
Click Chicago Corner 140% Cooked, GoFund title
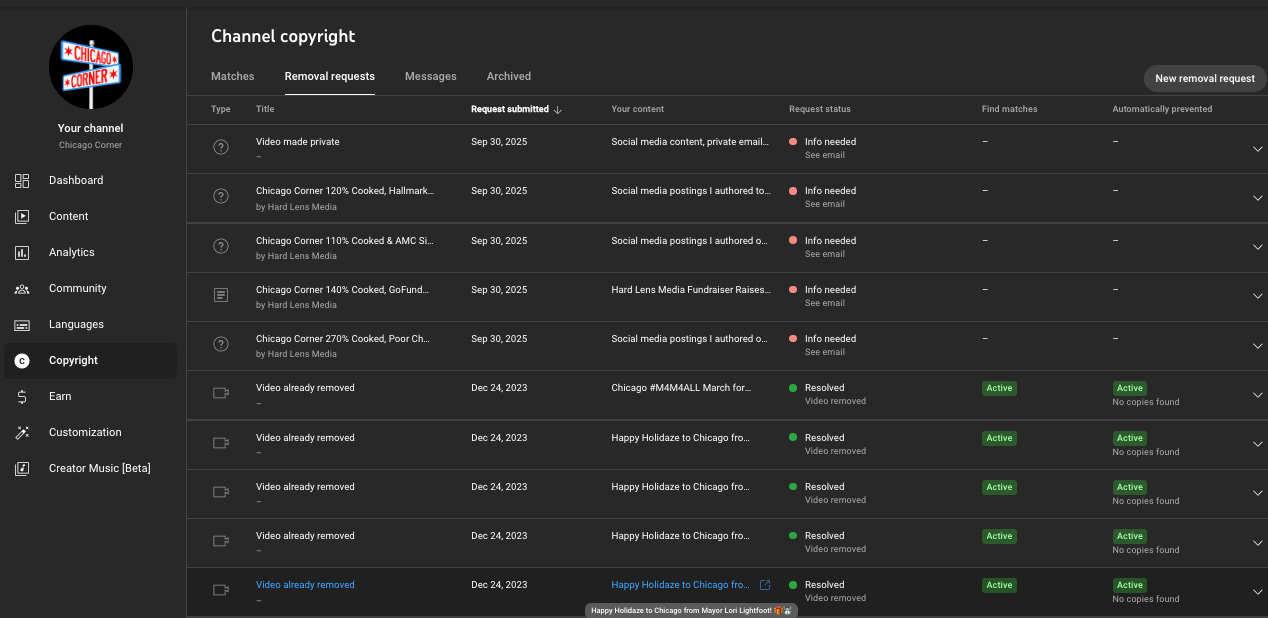coord(342,290)
